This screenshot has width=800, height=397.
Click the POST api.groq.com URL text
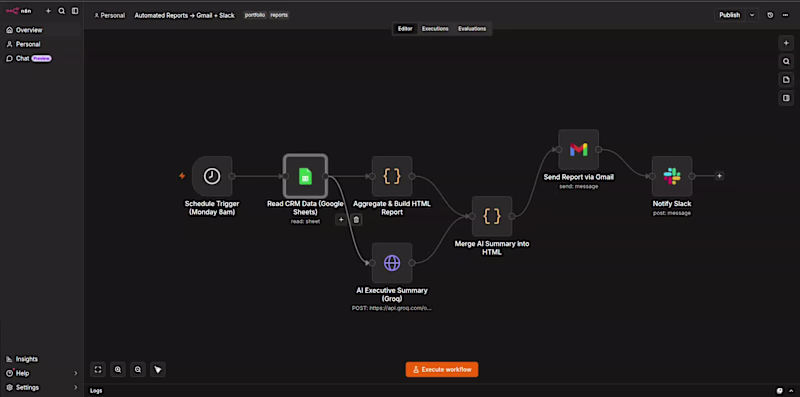coord(392,308)
